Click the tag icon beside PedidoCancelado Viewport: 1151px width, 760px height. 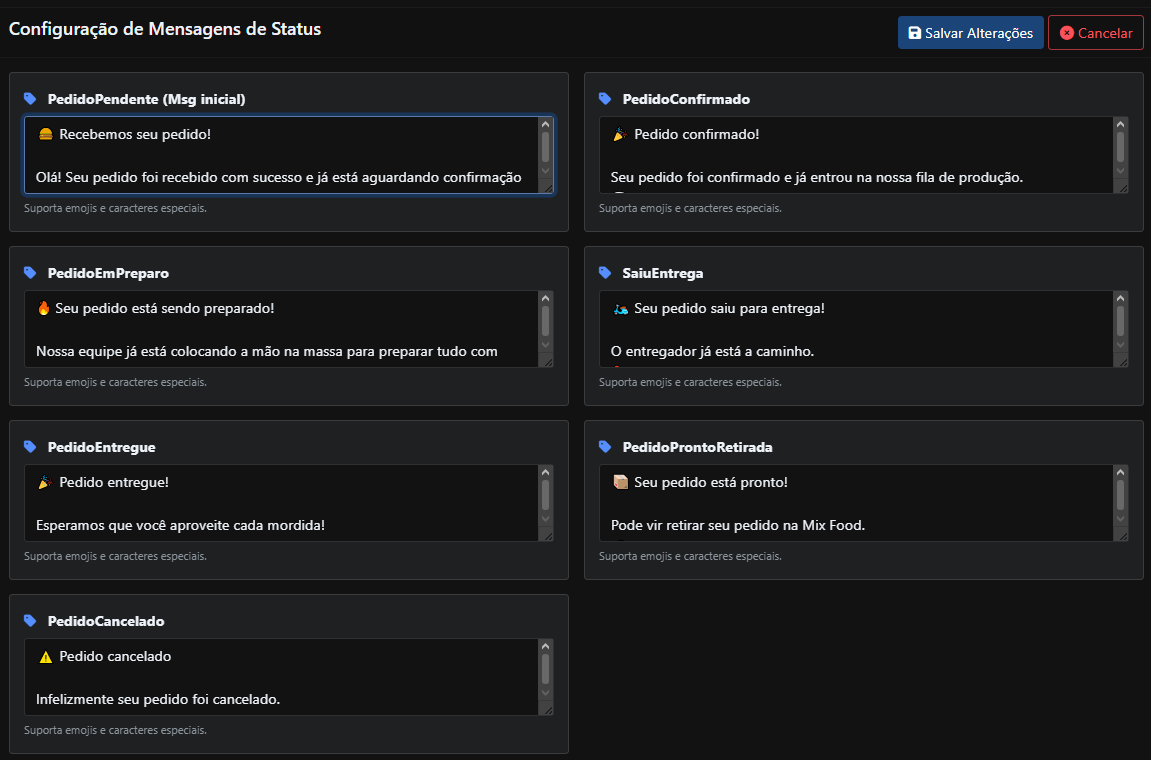pos(30,620)
